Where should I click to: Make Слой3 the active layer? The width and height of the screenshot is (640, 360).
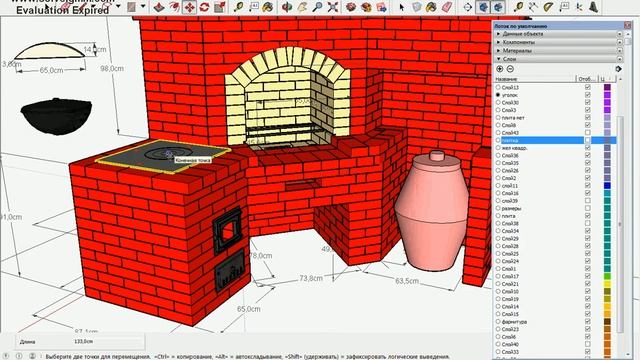pyautogui.click(x=498, y=110)
